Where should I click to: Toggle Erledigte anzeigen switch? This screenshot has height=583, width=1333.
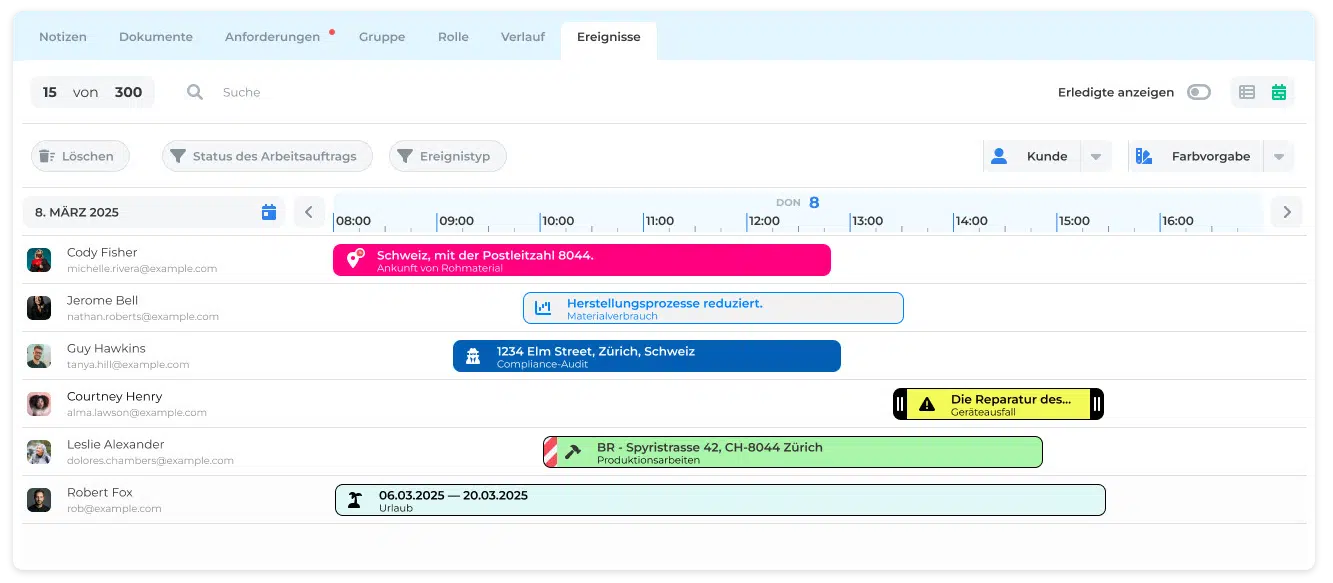[1198, 92]
